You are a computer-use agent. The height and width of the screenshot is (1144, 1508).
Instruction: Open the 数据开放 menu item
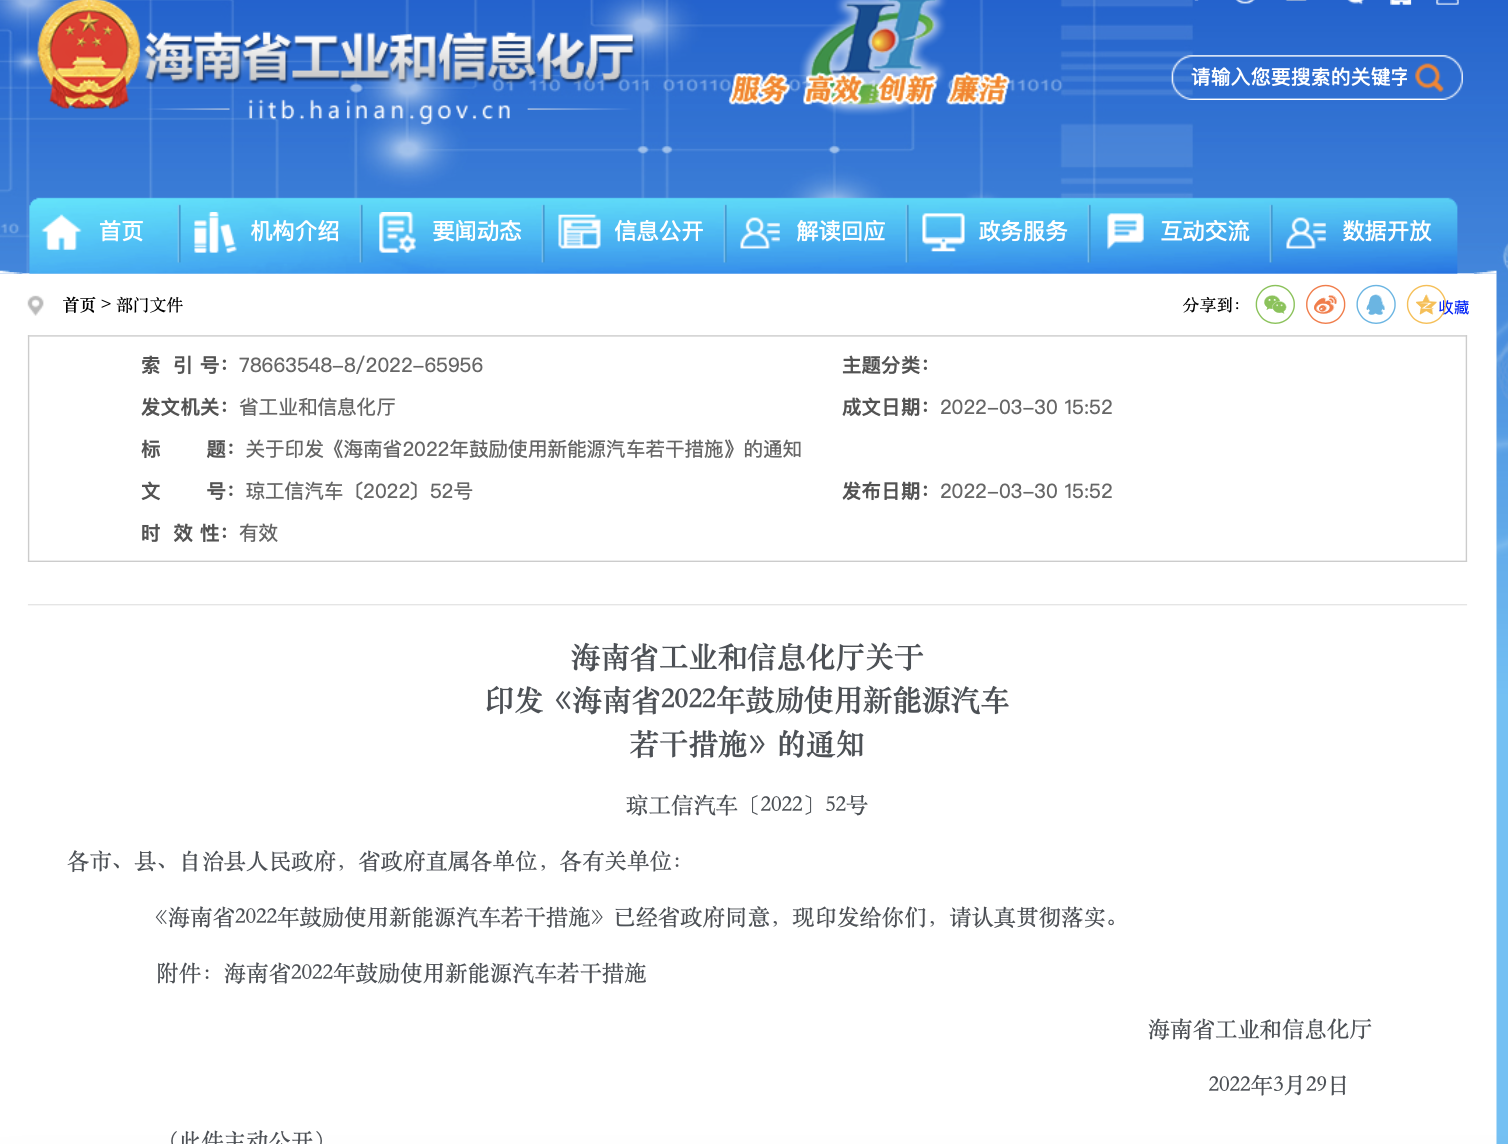click(x=1386, y=232)
